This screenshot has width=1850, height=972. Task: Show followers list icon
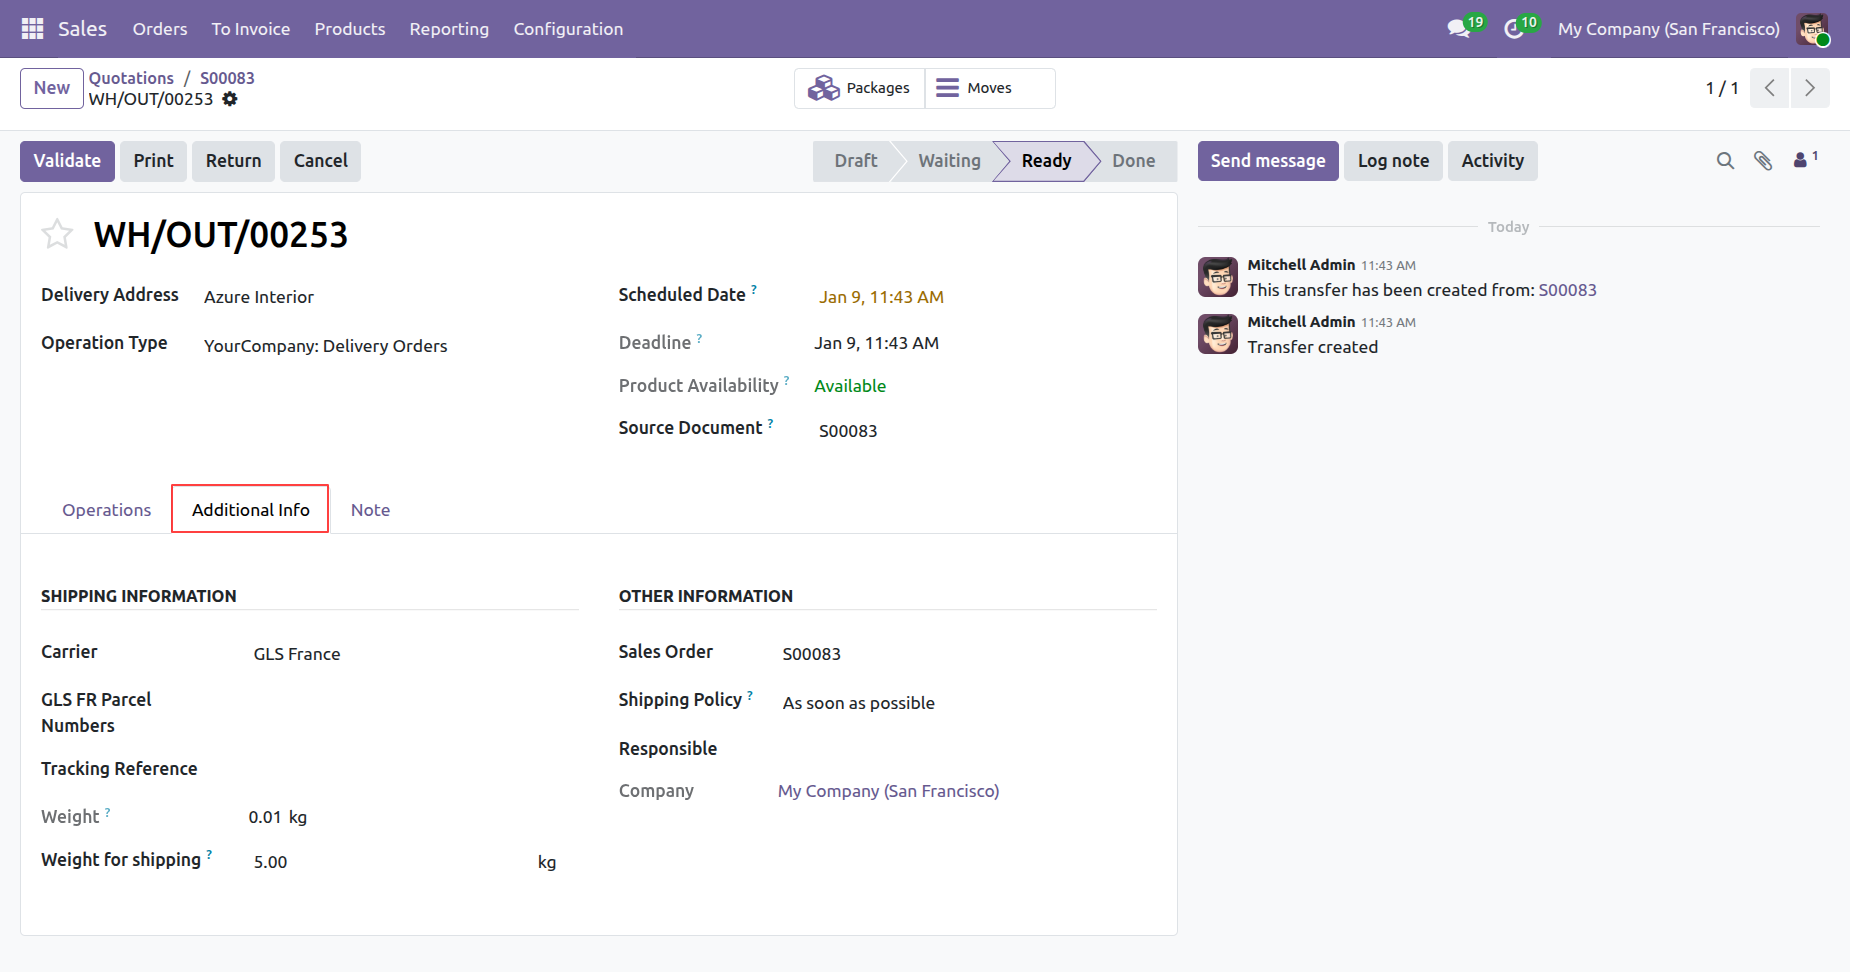(1805, 160)
